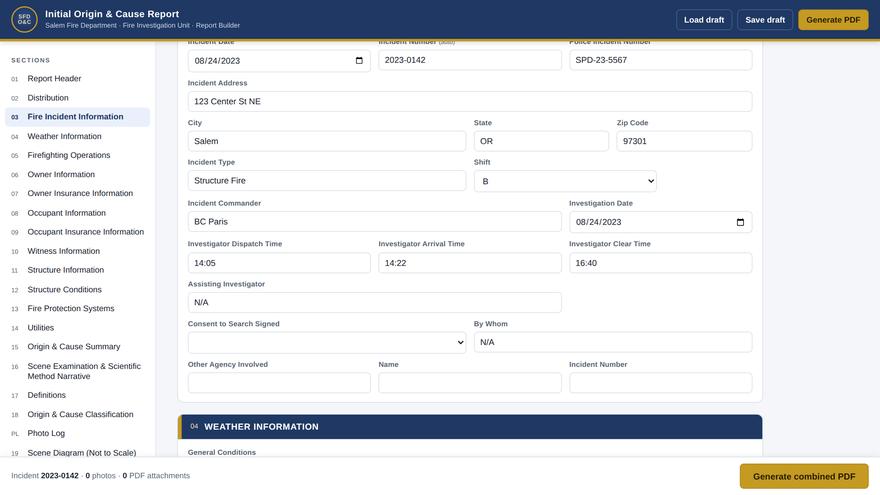Screen dimensions: 880x495
Task: Go to Definitions section
Action: click(77, 396)
